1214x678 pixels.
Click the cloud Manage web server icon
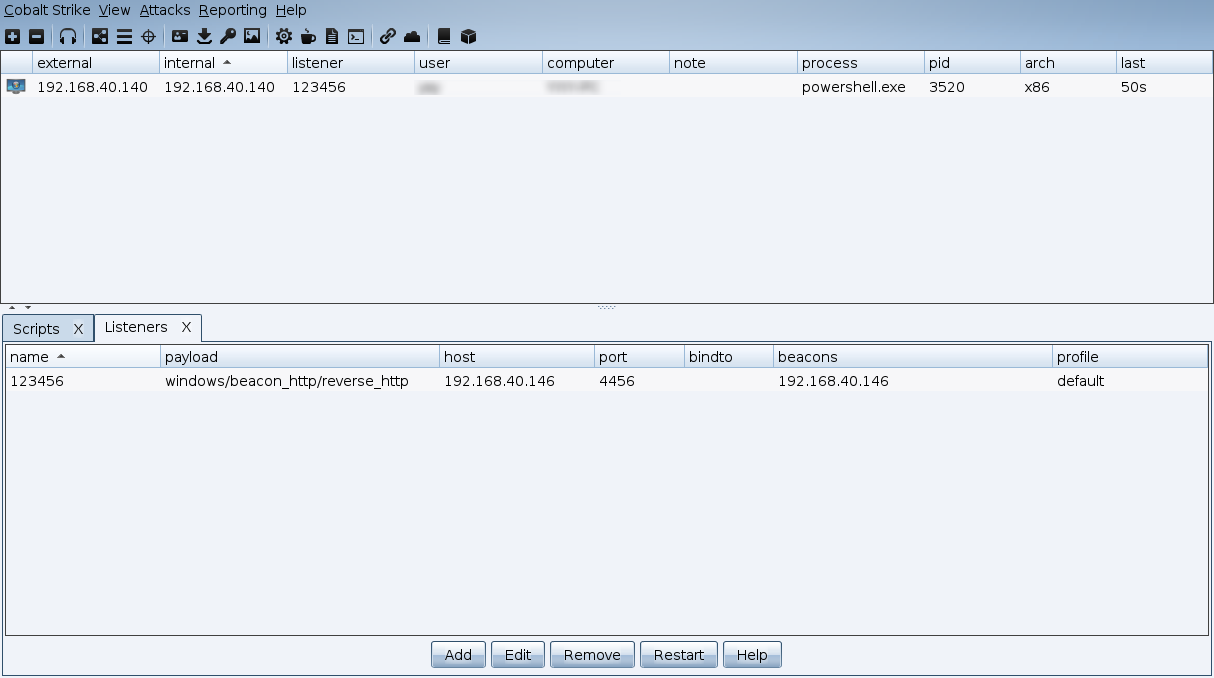[x=412, y=36]
